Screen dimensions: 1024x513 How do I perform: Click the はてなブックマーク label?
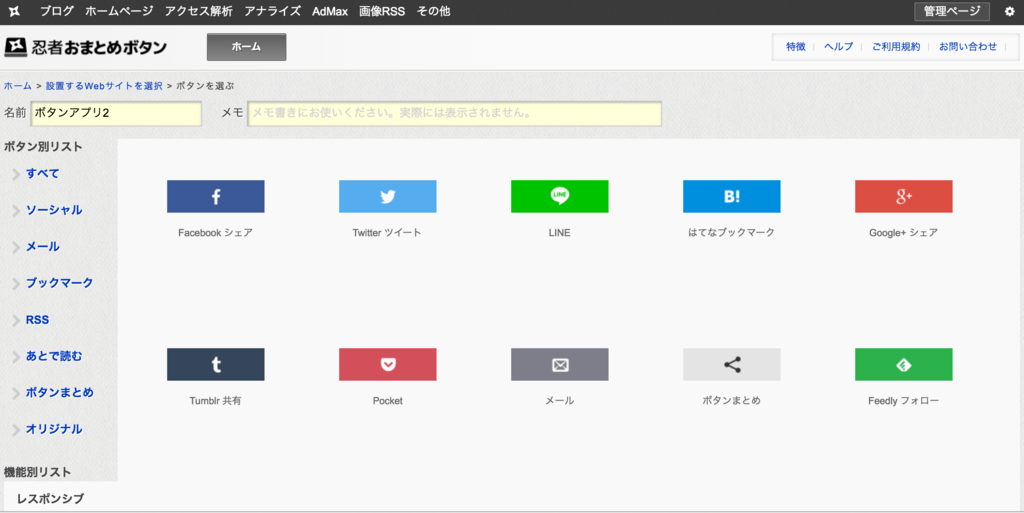(x=731, y=232)
